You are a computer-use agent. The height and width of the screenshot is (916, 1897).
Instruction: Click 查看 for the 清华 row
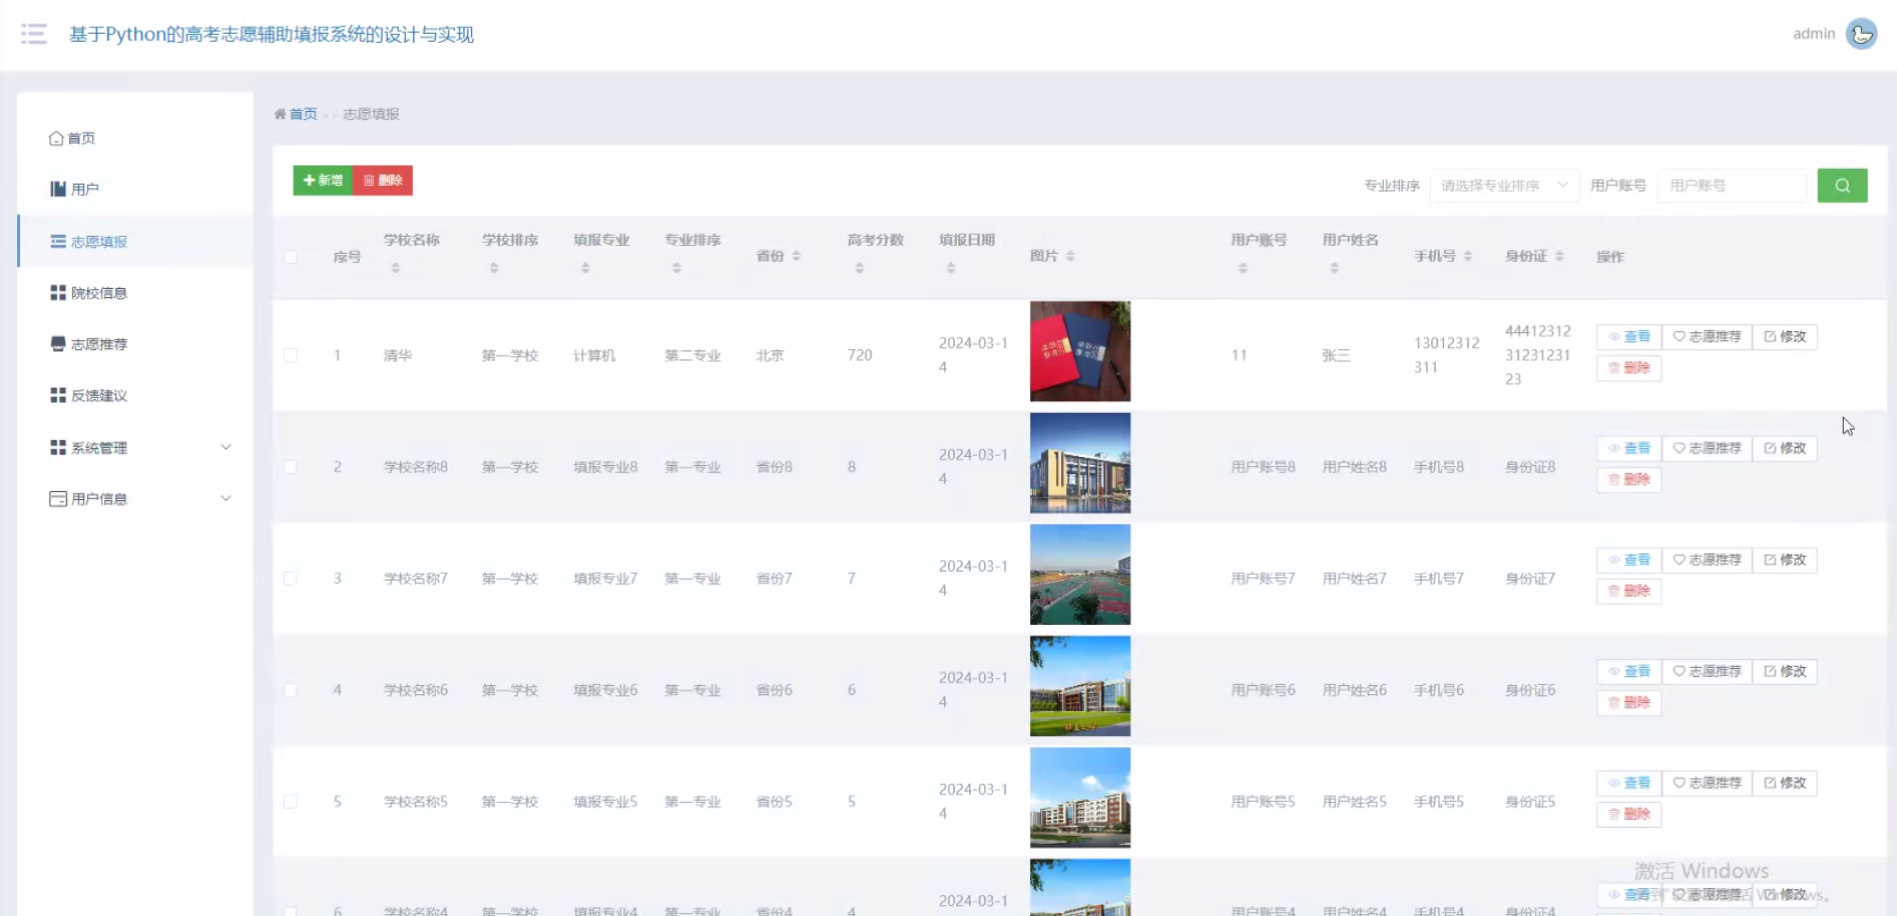point(1628,337)
